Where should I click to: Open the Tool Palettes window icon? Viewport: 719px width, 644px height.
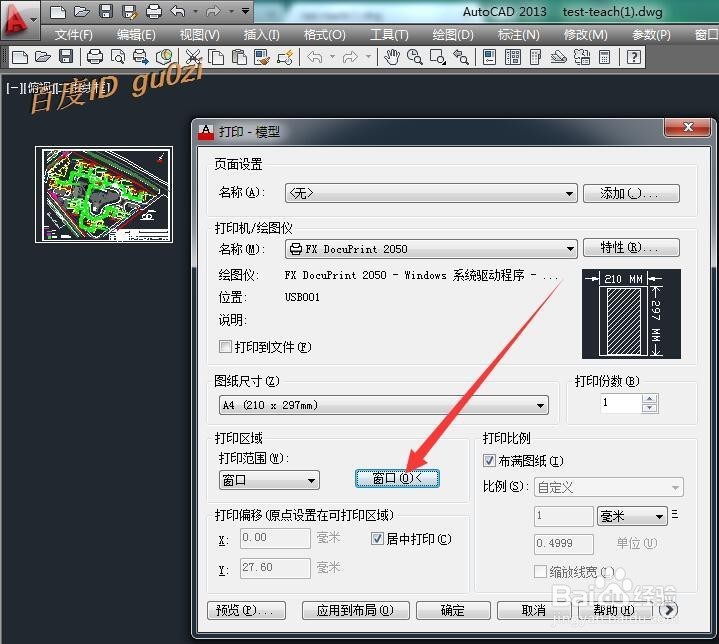535,57
